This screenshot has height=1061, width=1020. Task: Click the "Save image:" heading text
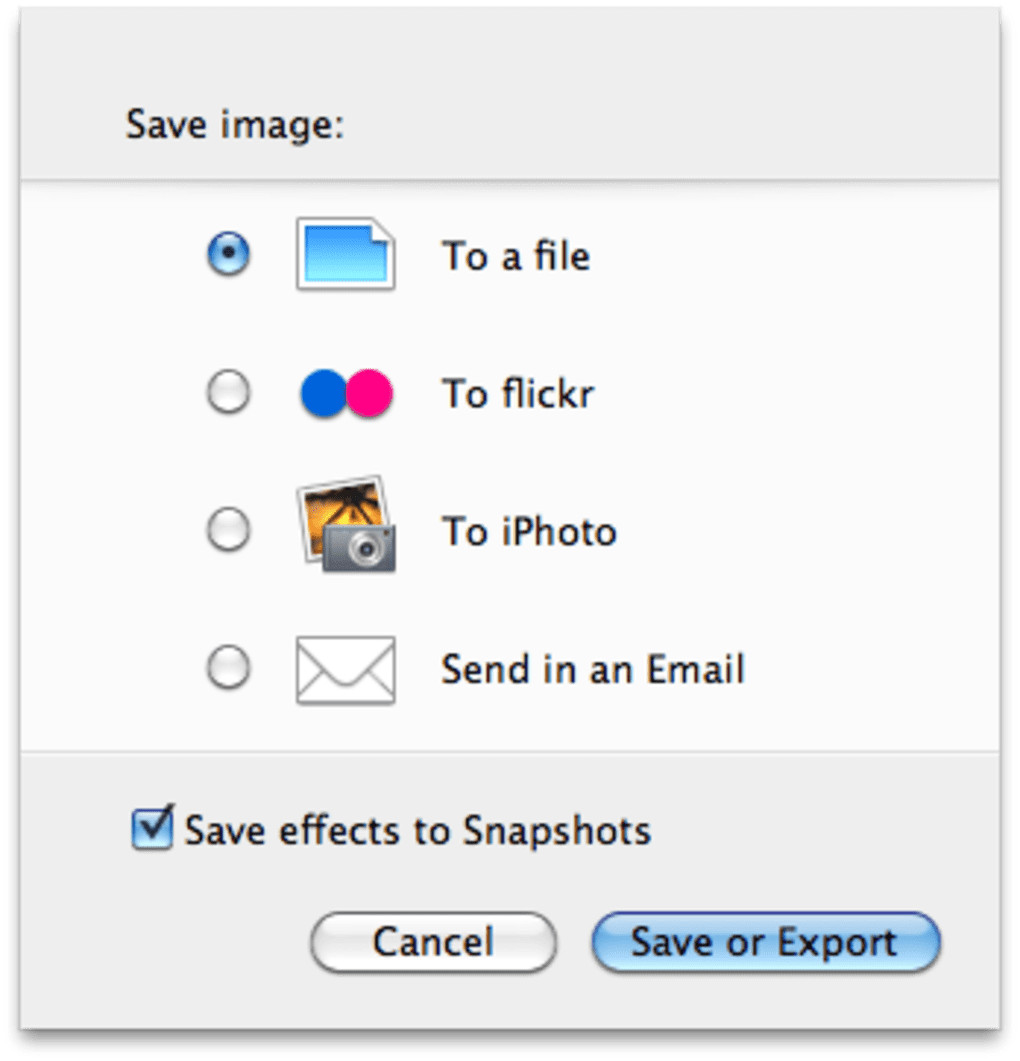pos(235,127)
